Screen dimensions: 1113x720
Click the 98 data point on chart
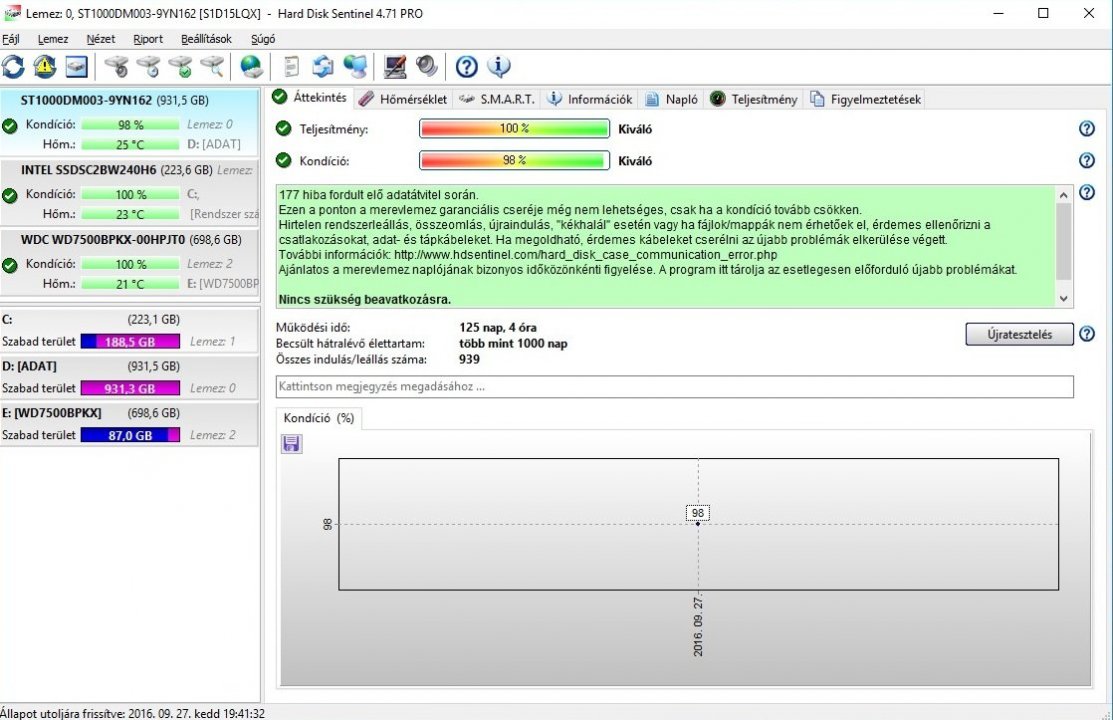tap(698, 523)
